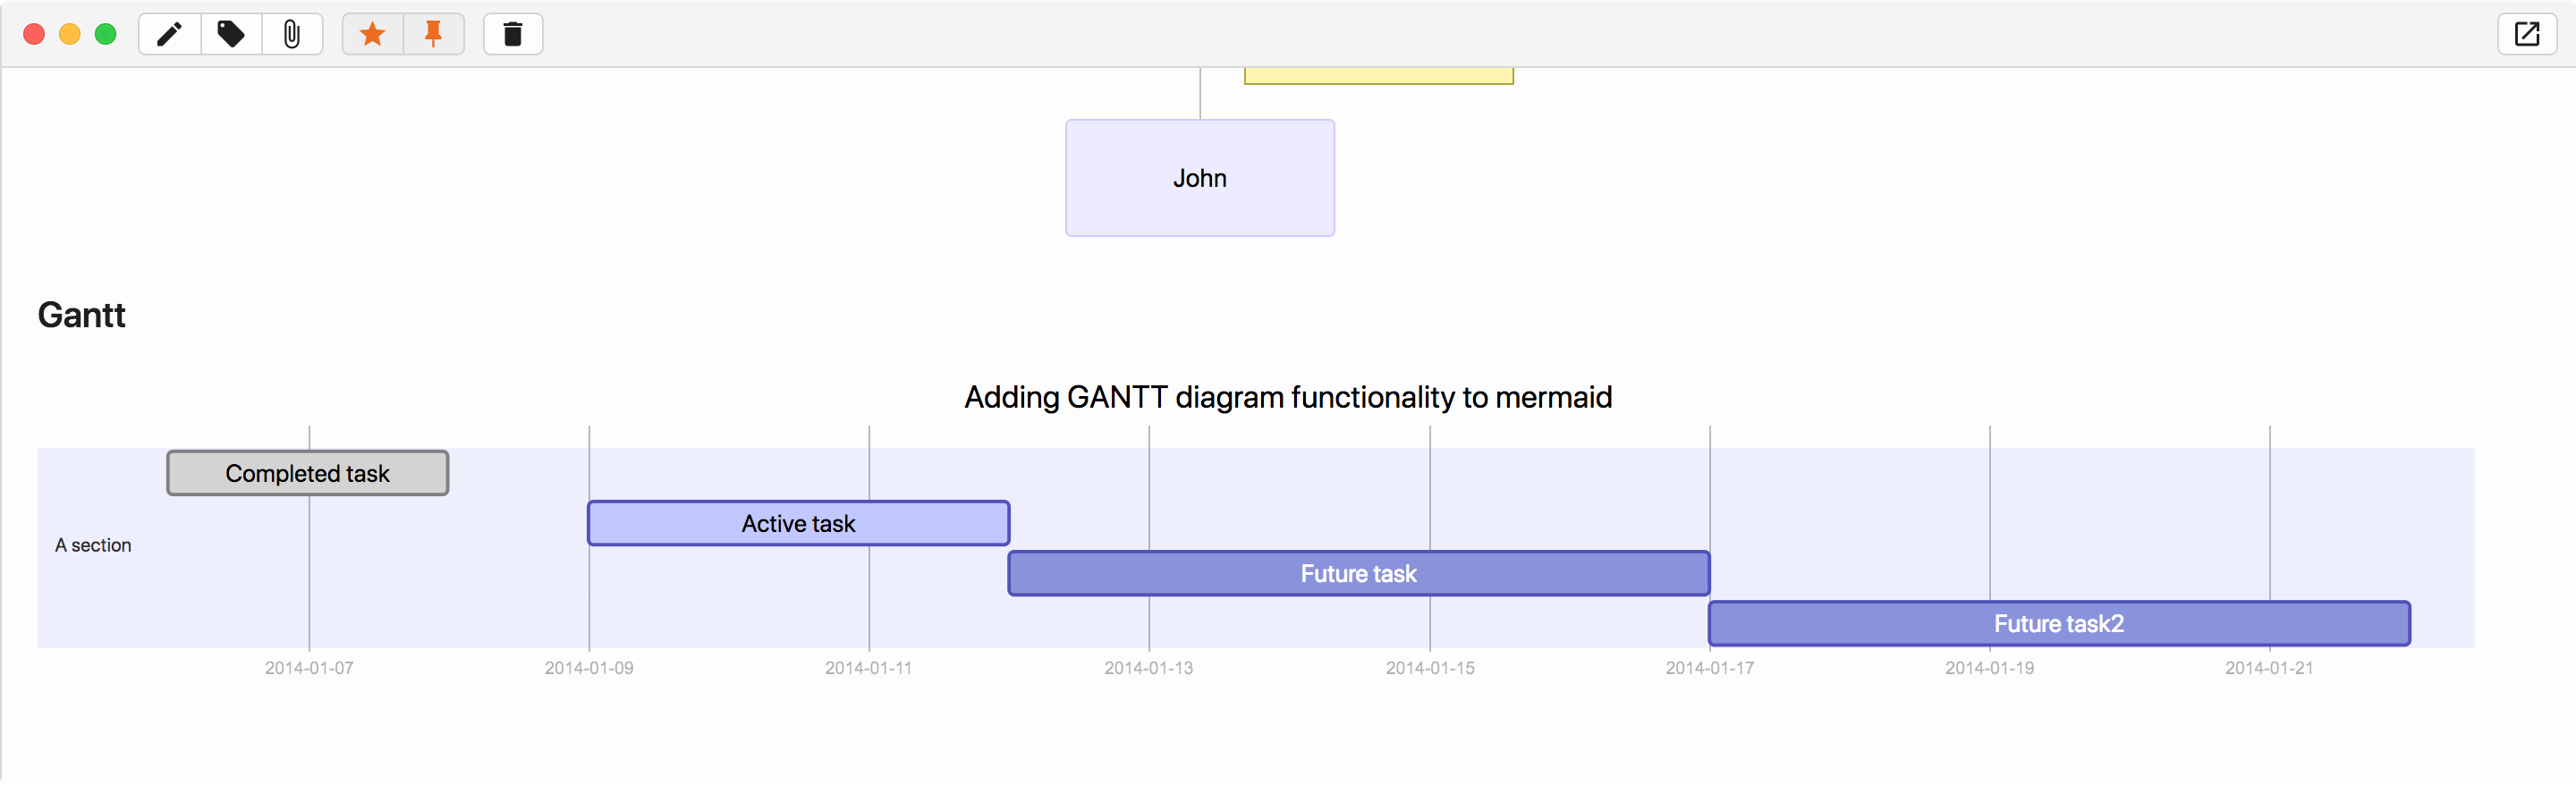The width and height of the screenshot is (2576, 785).
Task: Select the pencil edit icon
Action: pyautogui.click(x=168, y=34)
